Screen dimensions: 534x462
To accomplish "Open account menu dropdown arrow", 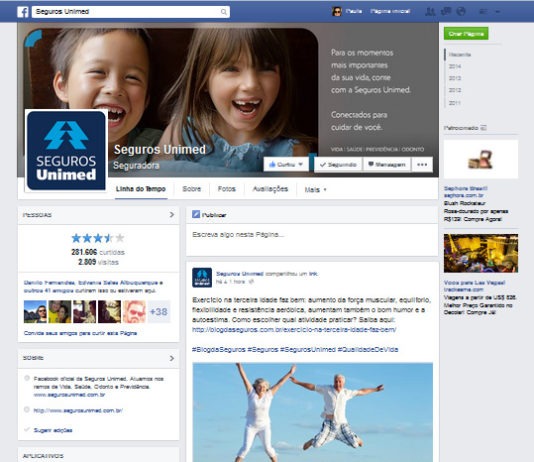I will tap(498, 12).
